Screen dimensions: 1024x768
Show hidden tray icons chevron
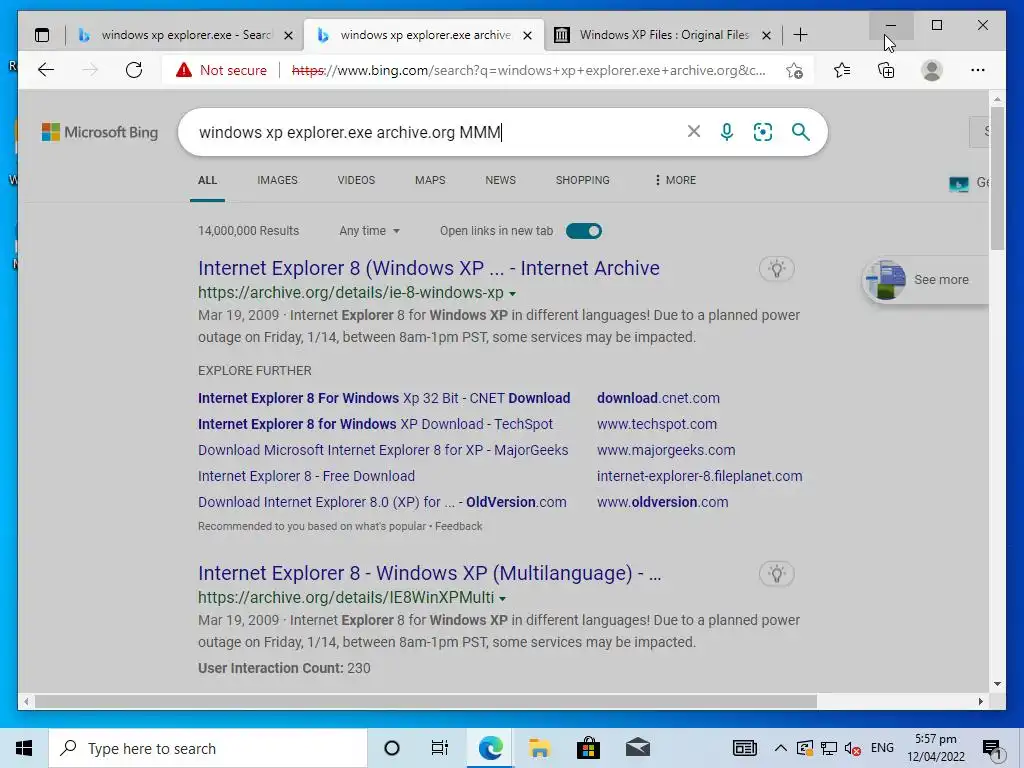780,748
